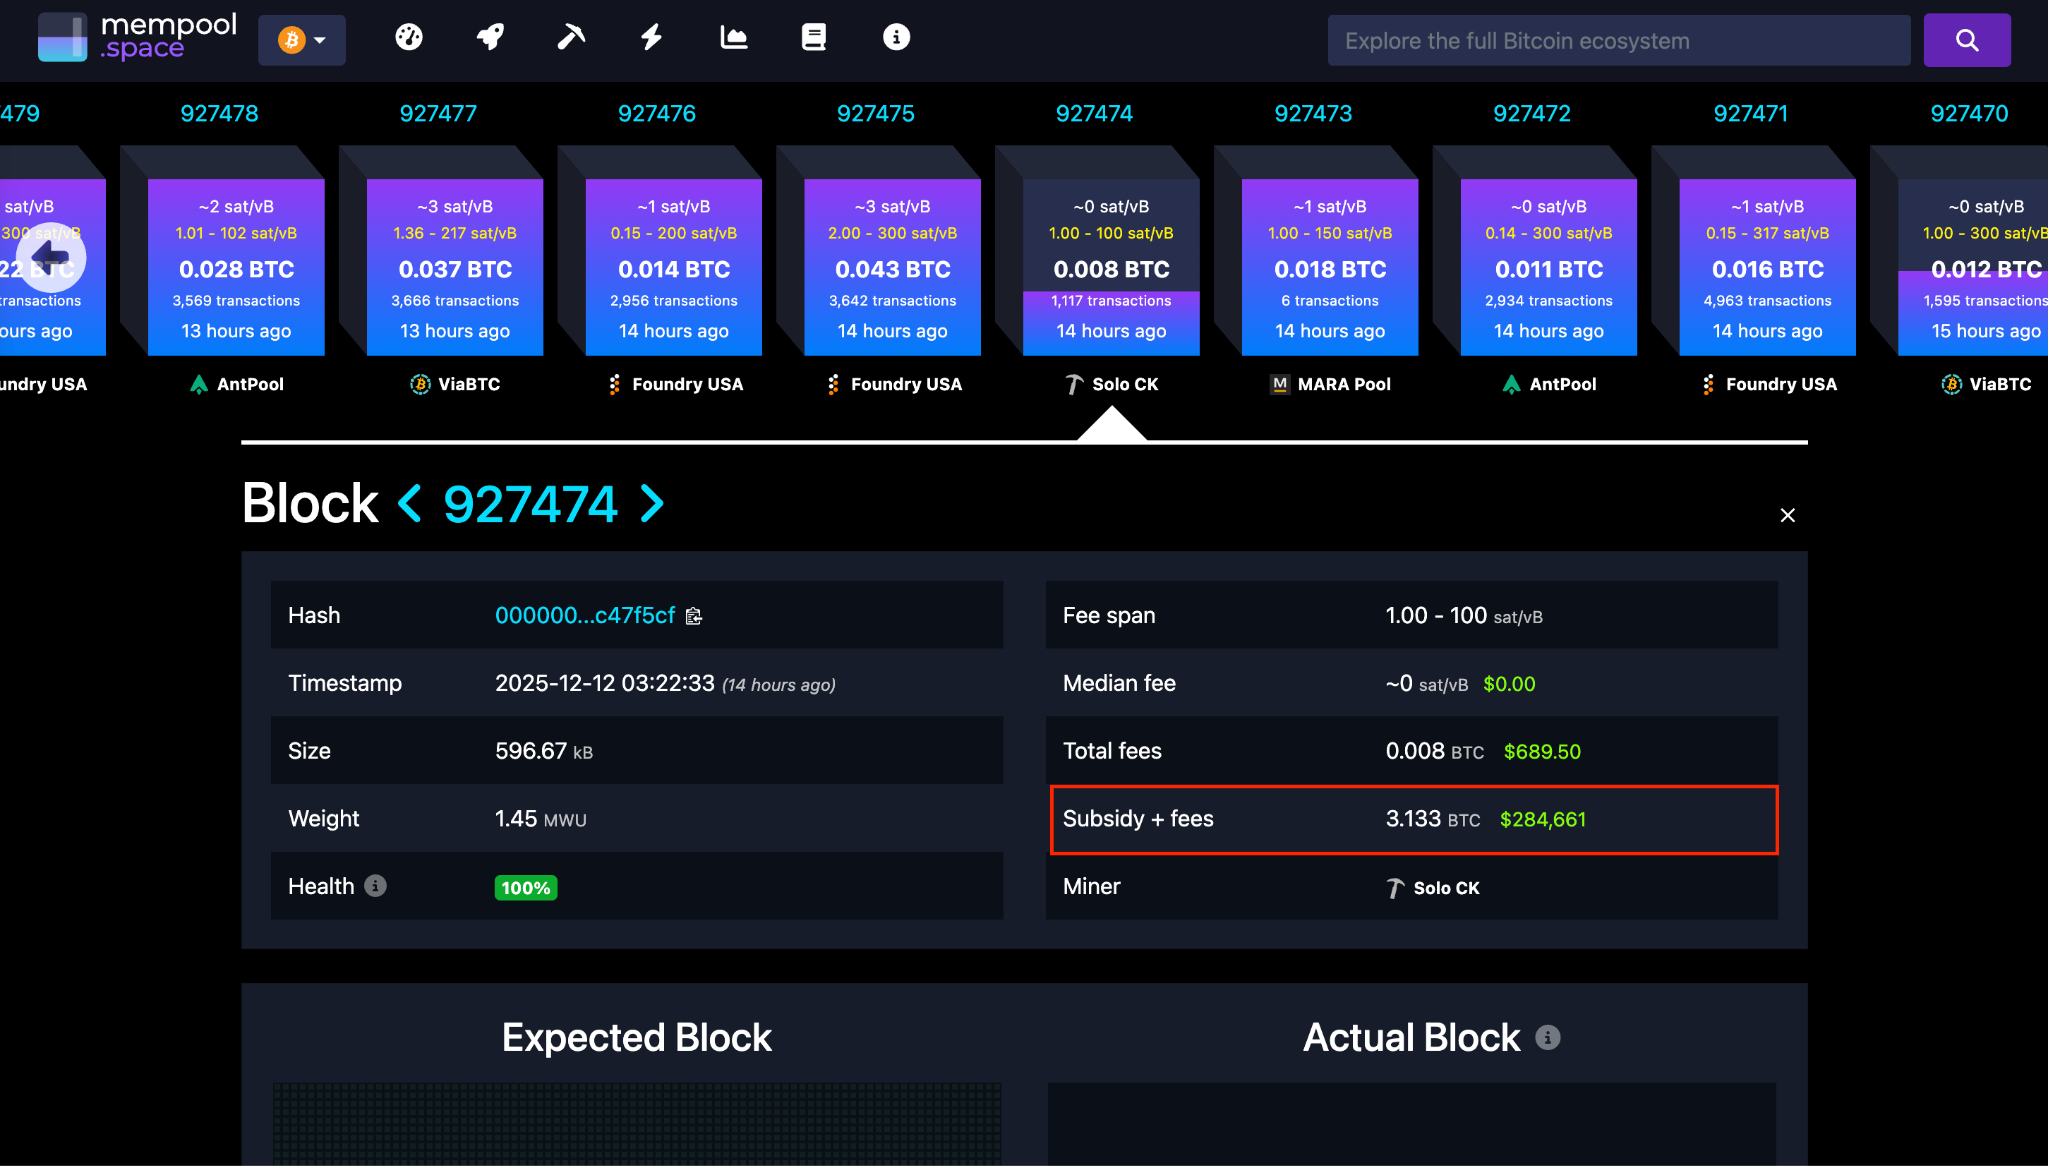Open the graphs chart icon
2048x1166 pixels.
[x=733, y=38]
